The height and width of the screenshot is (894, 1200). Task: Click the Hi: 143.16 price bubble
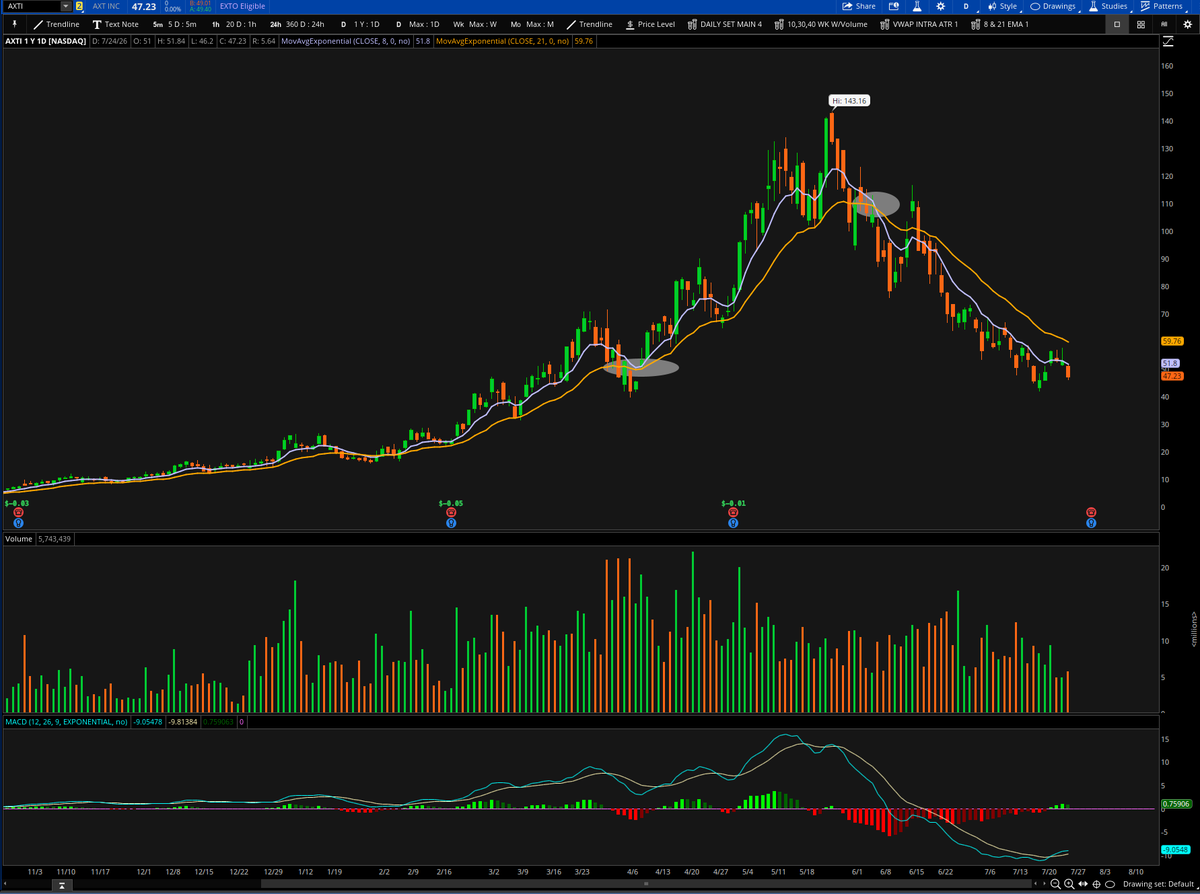click(x=850, y=100)
